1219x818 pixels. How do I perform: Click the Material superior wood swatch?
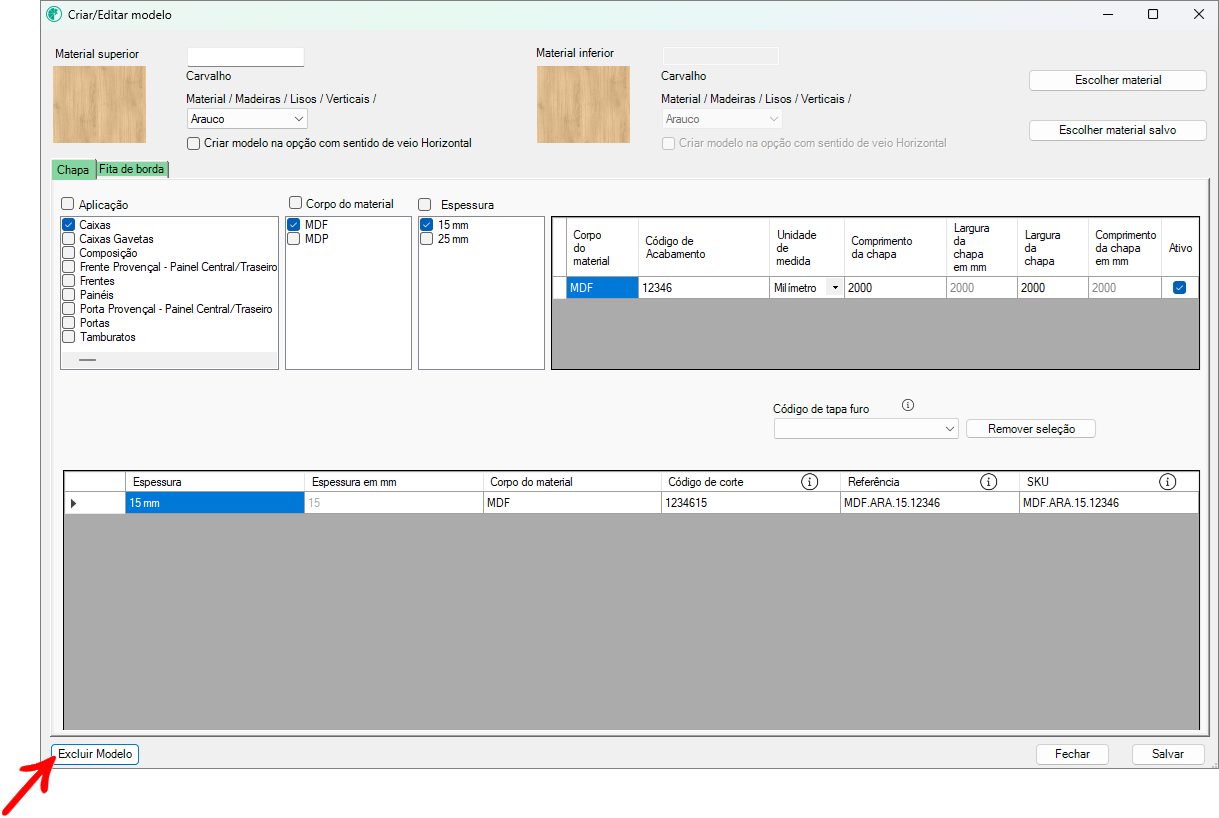(100, 105)
